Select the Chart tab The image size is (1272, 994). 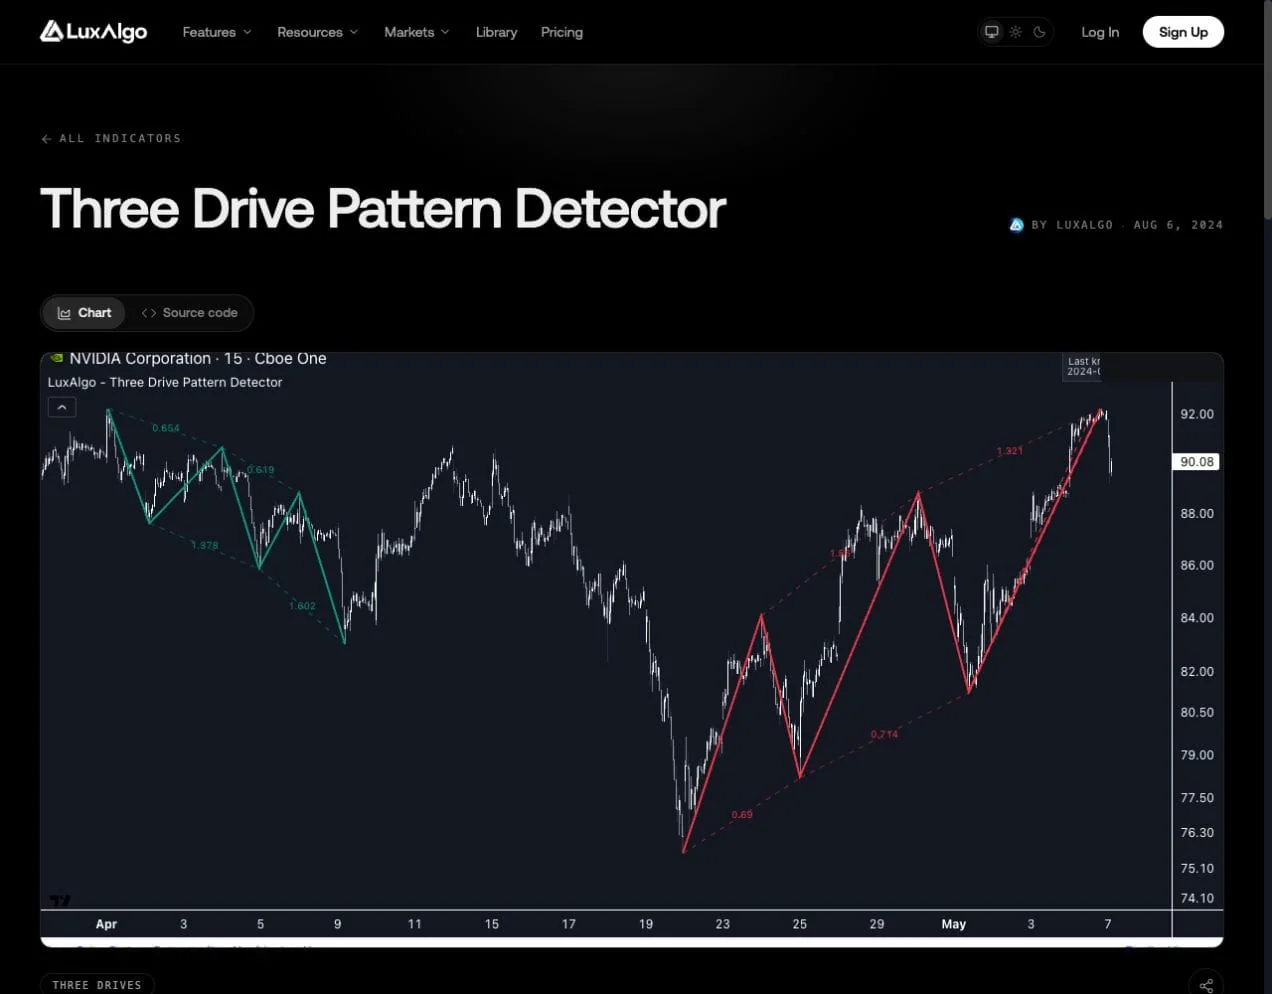click(x=84, y=313)
